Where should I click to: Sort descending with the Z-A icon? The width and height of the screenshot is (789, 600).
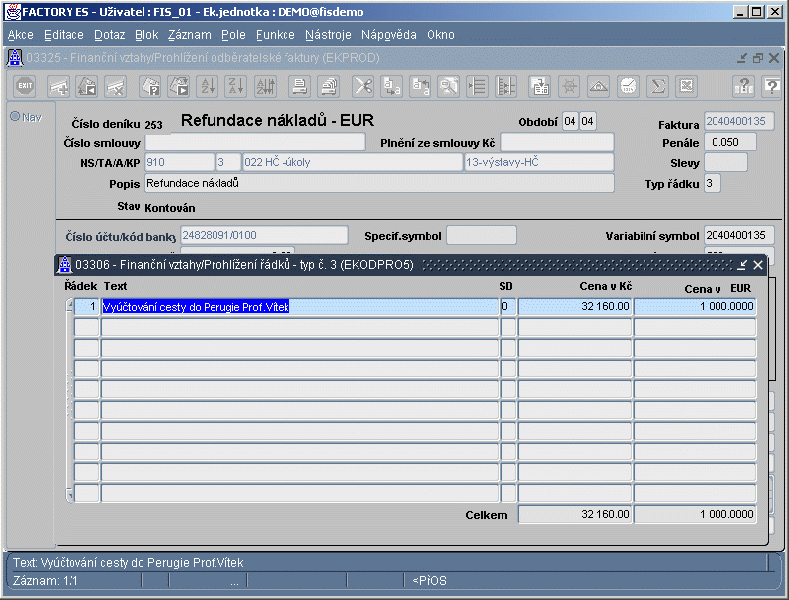tap(235, 86)
